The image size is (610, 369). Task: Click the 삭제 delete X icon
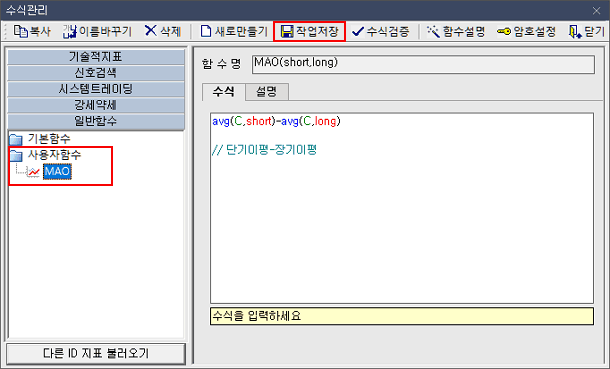click(x=150, y=31)
